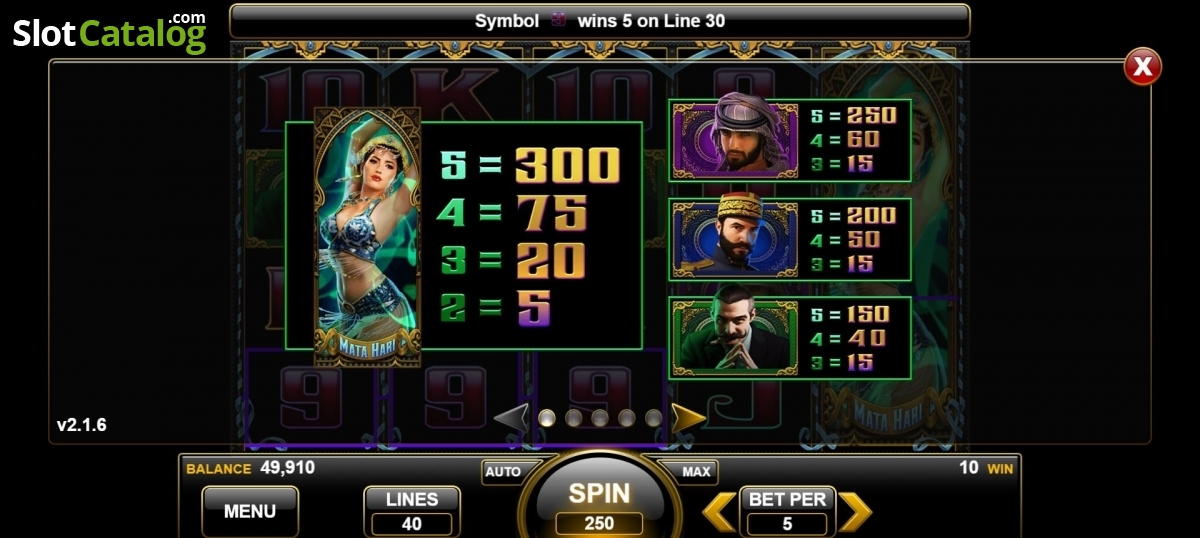Close the paytable with the red X

coord(1142,67)
